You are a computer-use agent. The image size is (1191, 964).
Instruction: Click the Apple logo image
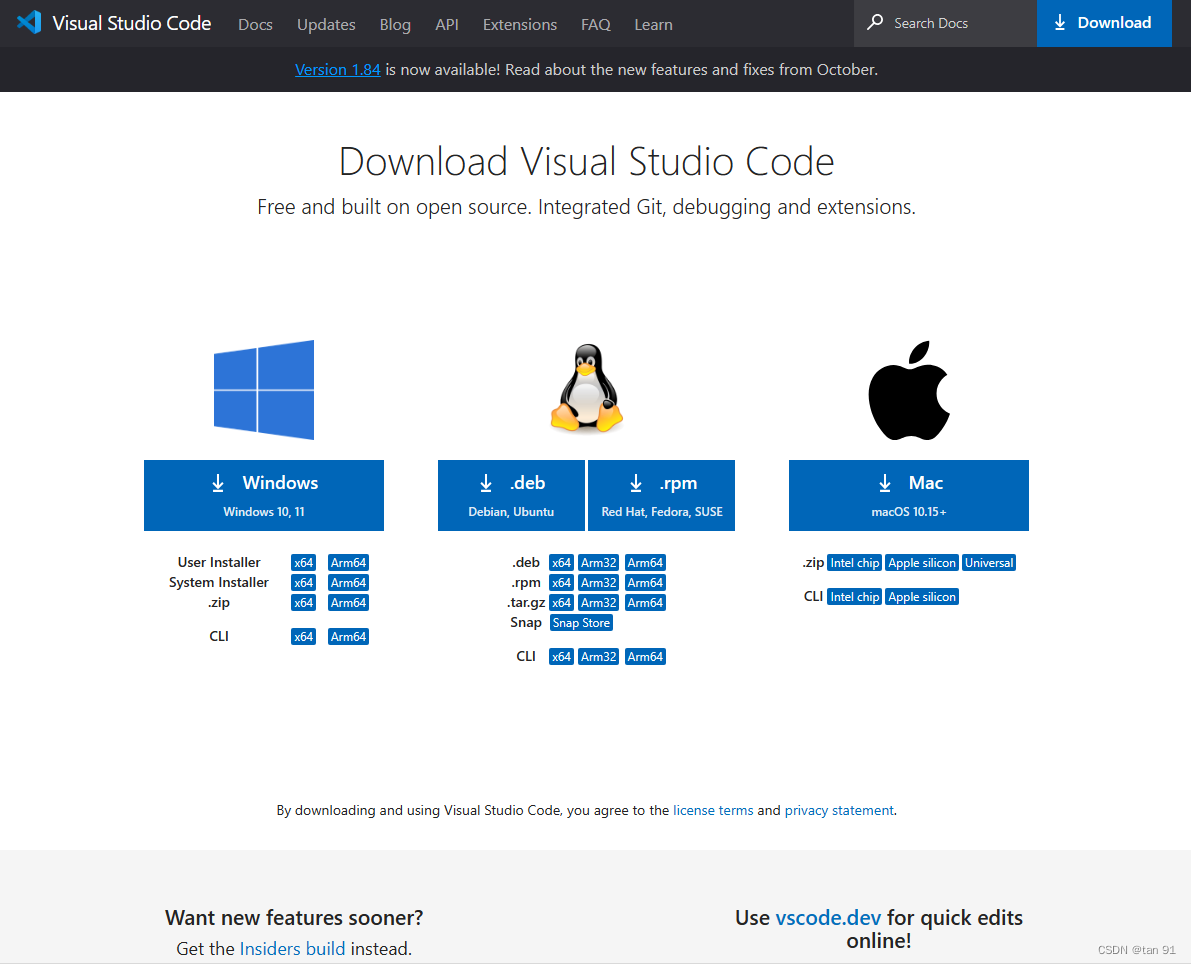pyautogui.click(x=908, y=390)
